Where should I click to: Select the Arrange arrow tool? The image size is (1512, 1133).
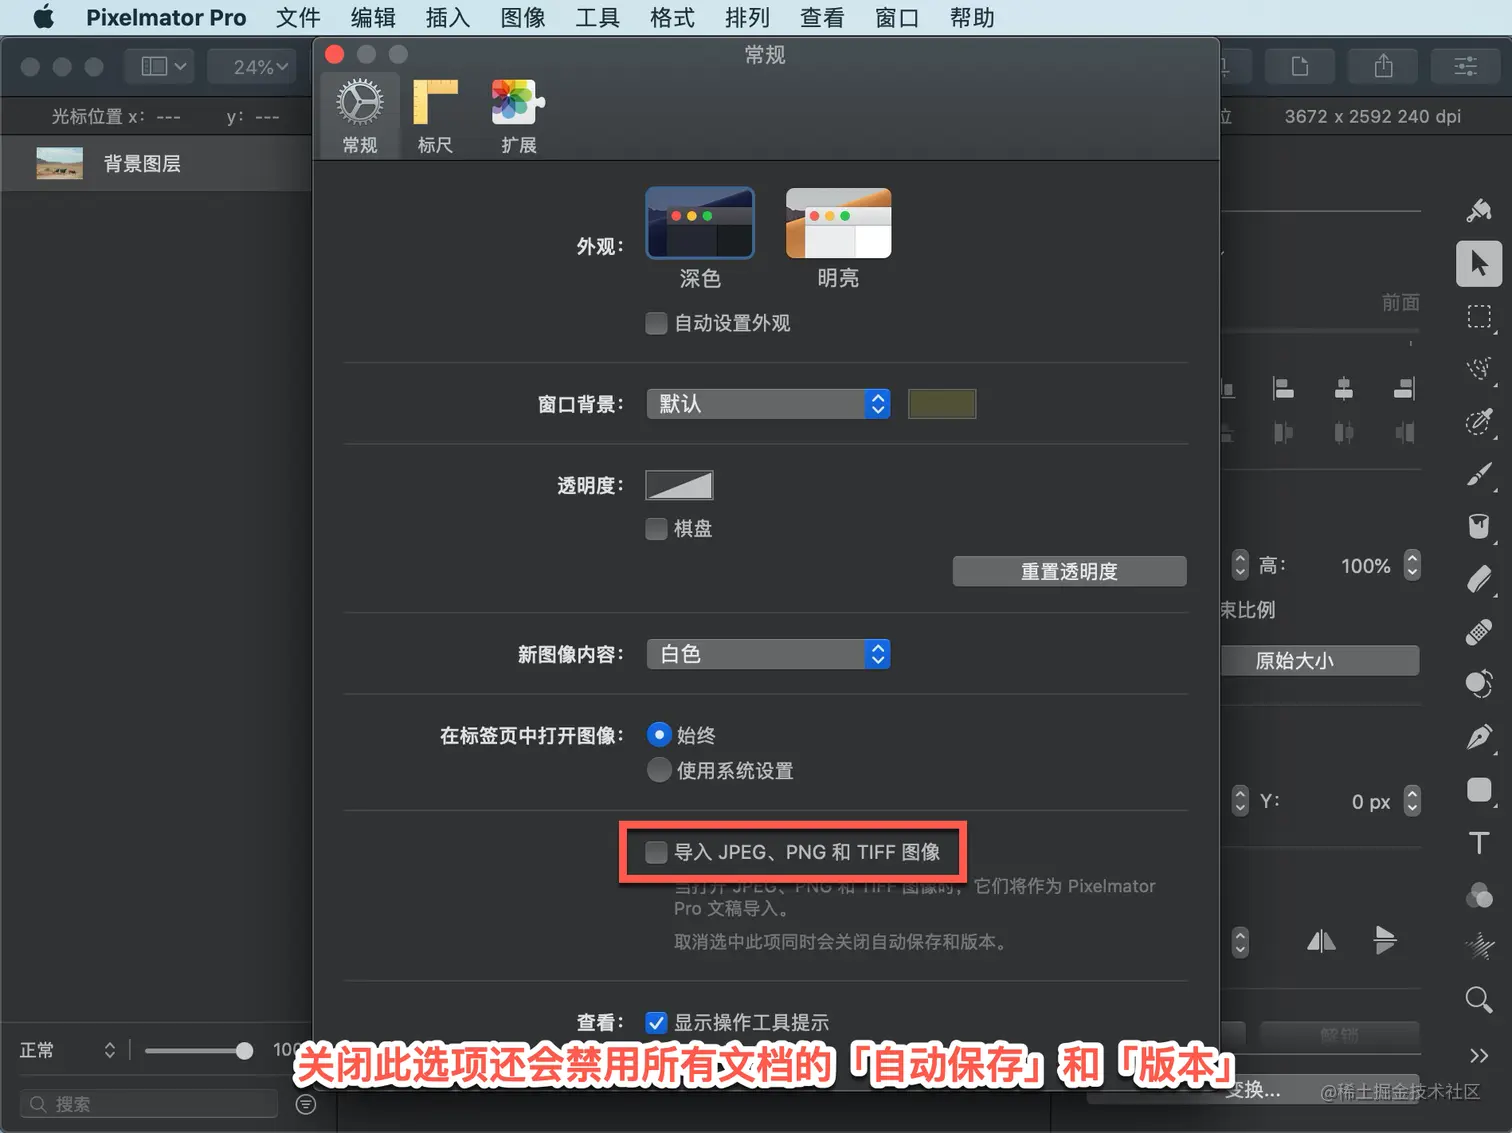click(1479, 264)
